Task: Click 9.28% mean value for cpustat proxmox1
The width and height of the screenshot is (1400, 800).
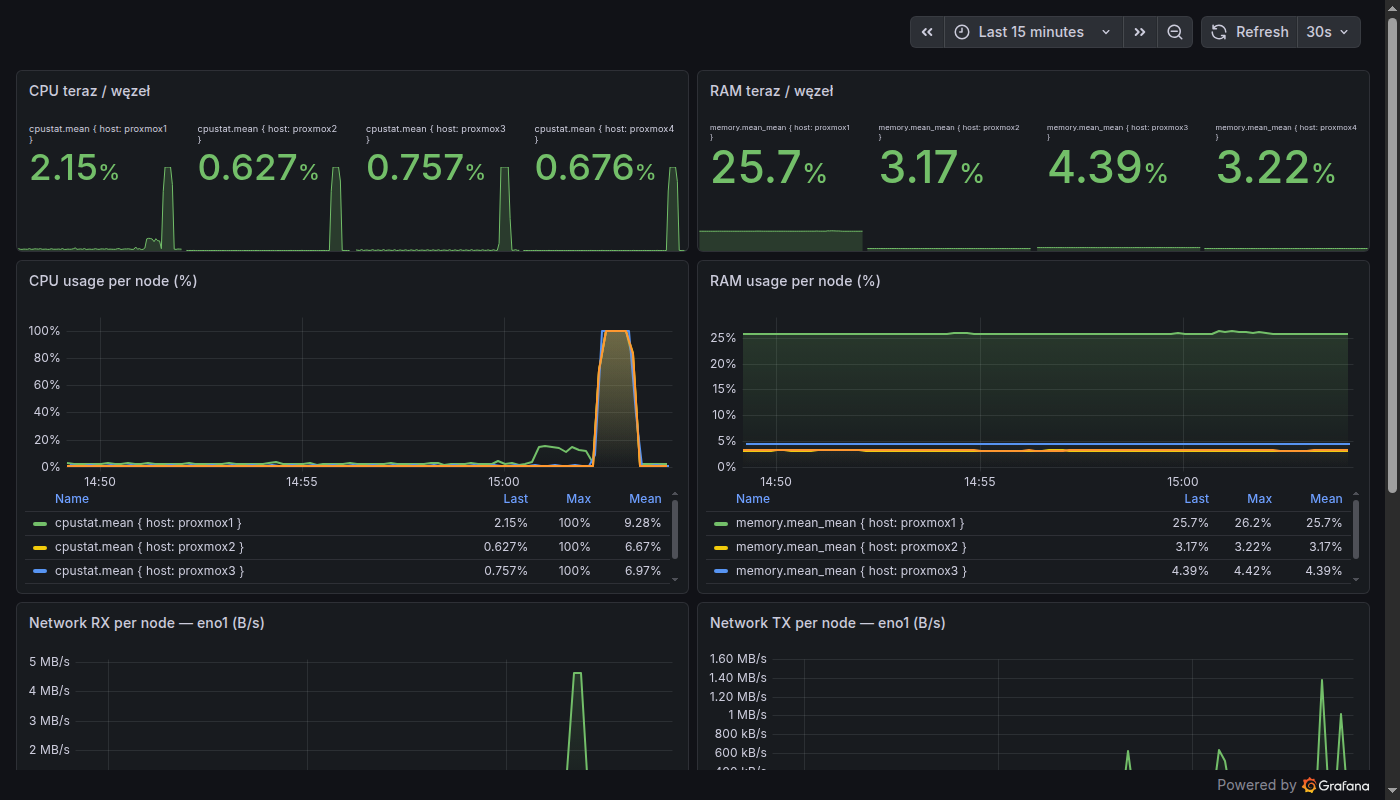Action: tap(642, 523)
